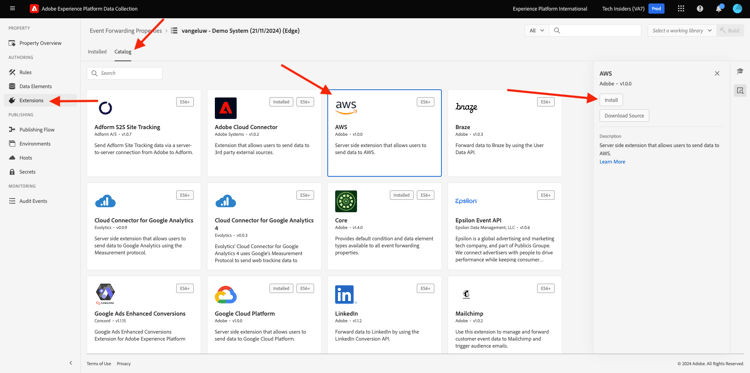Click Installed badge on Adobe Cloud Connector
The width and height of the screenshot is (750, 373).
click(x=281, y=102)
